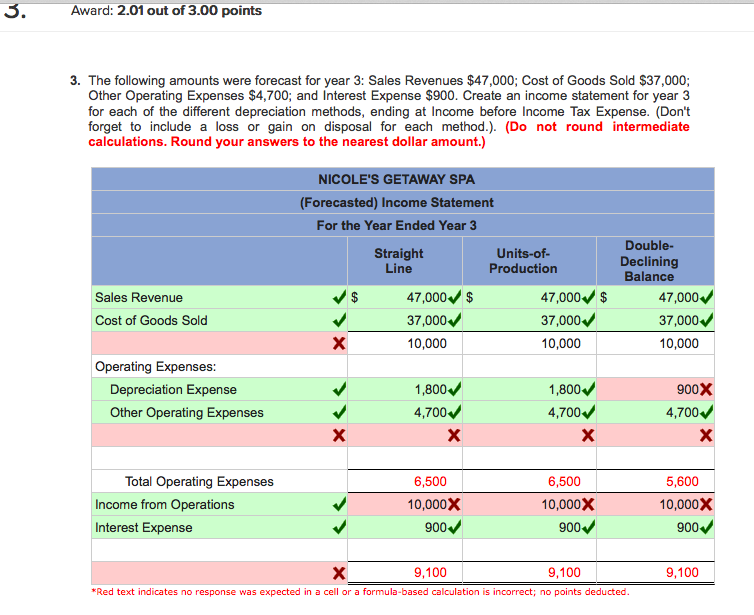Click the red X in the blank Straight Line cell below 4,700

click(x=454, y=436)
